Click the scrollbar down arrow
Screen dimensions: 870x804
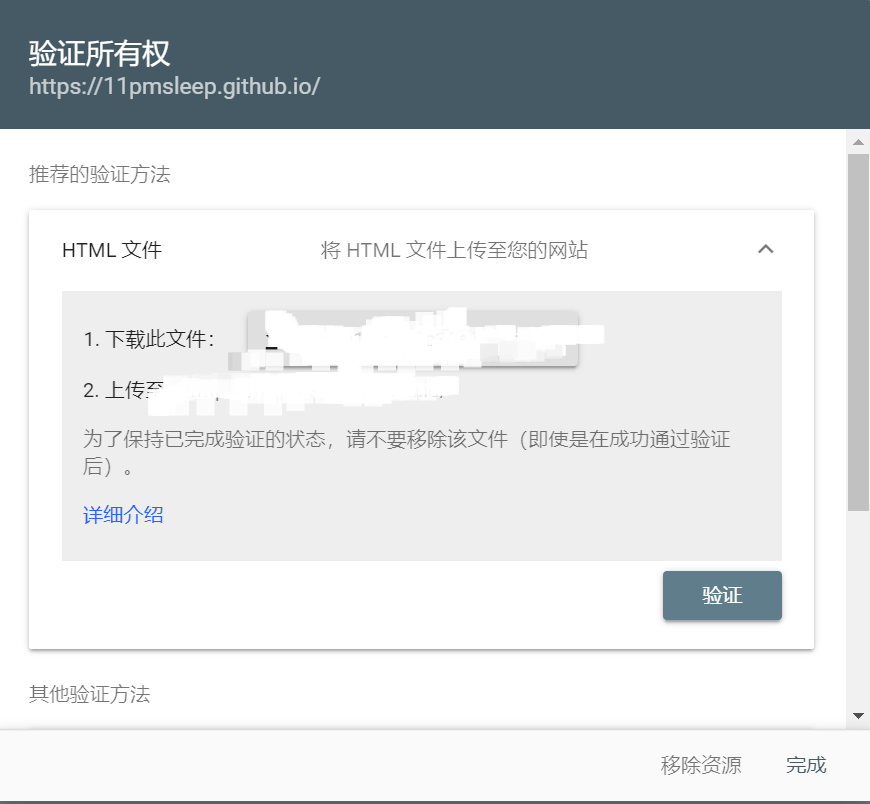point(858,716)
